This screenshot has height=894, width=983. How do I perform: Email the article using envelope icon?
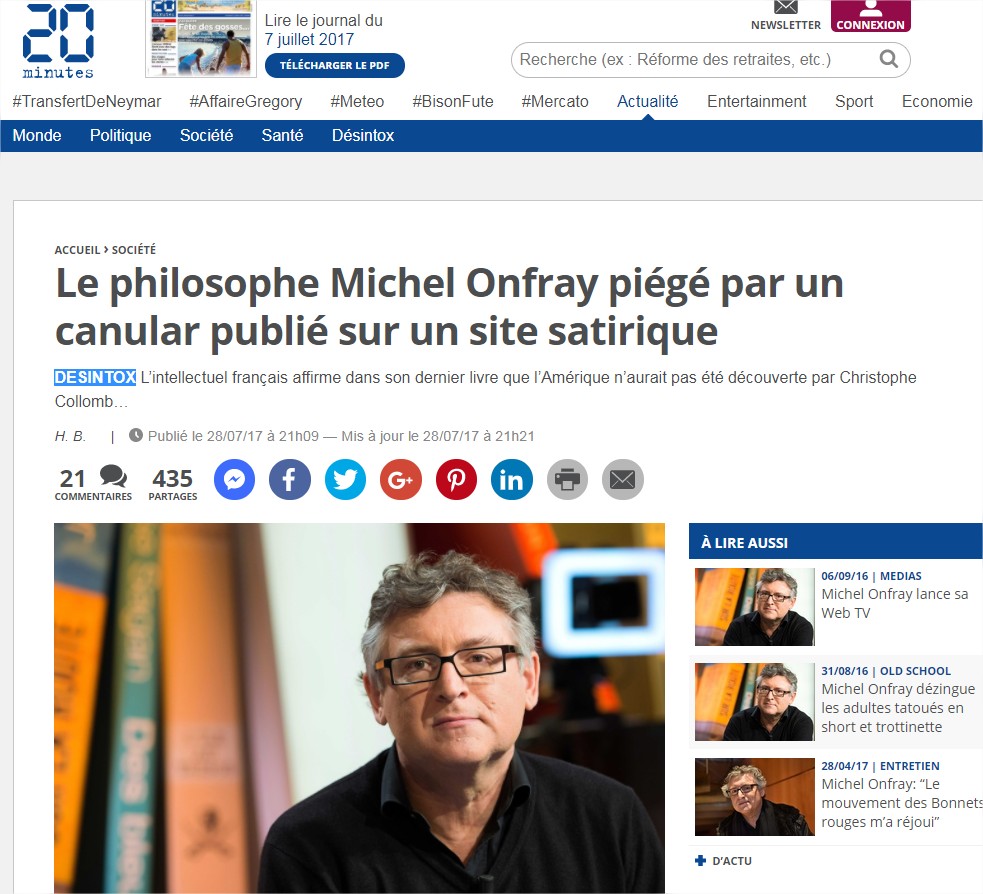pyautogui.click(x=623, y=480)
